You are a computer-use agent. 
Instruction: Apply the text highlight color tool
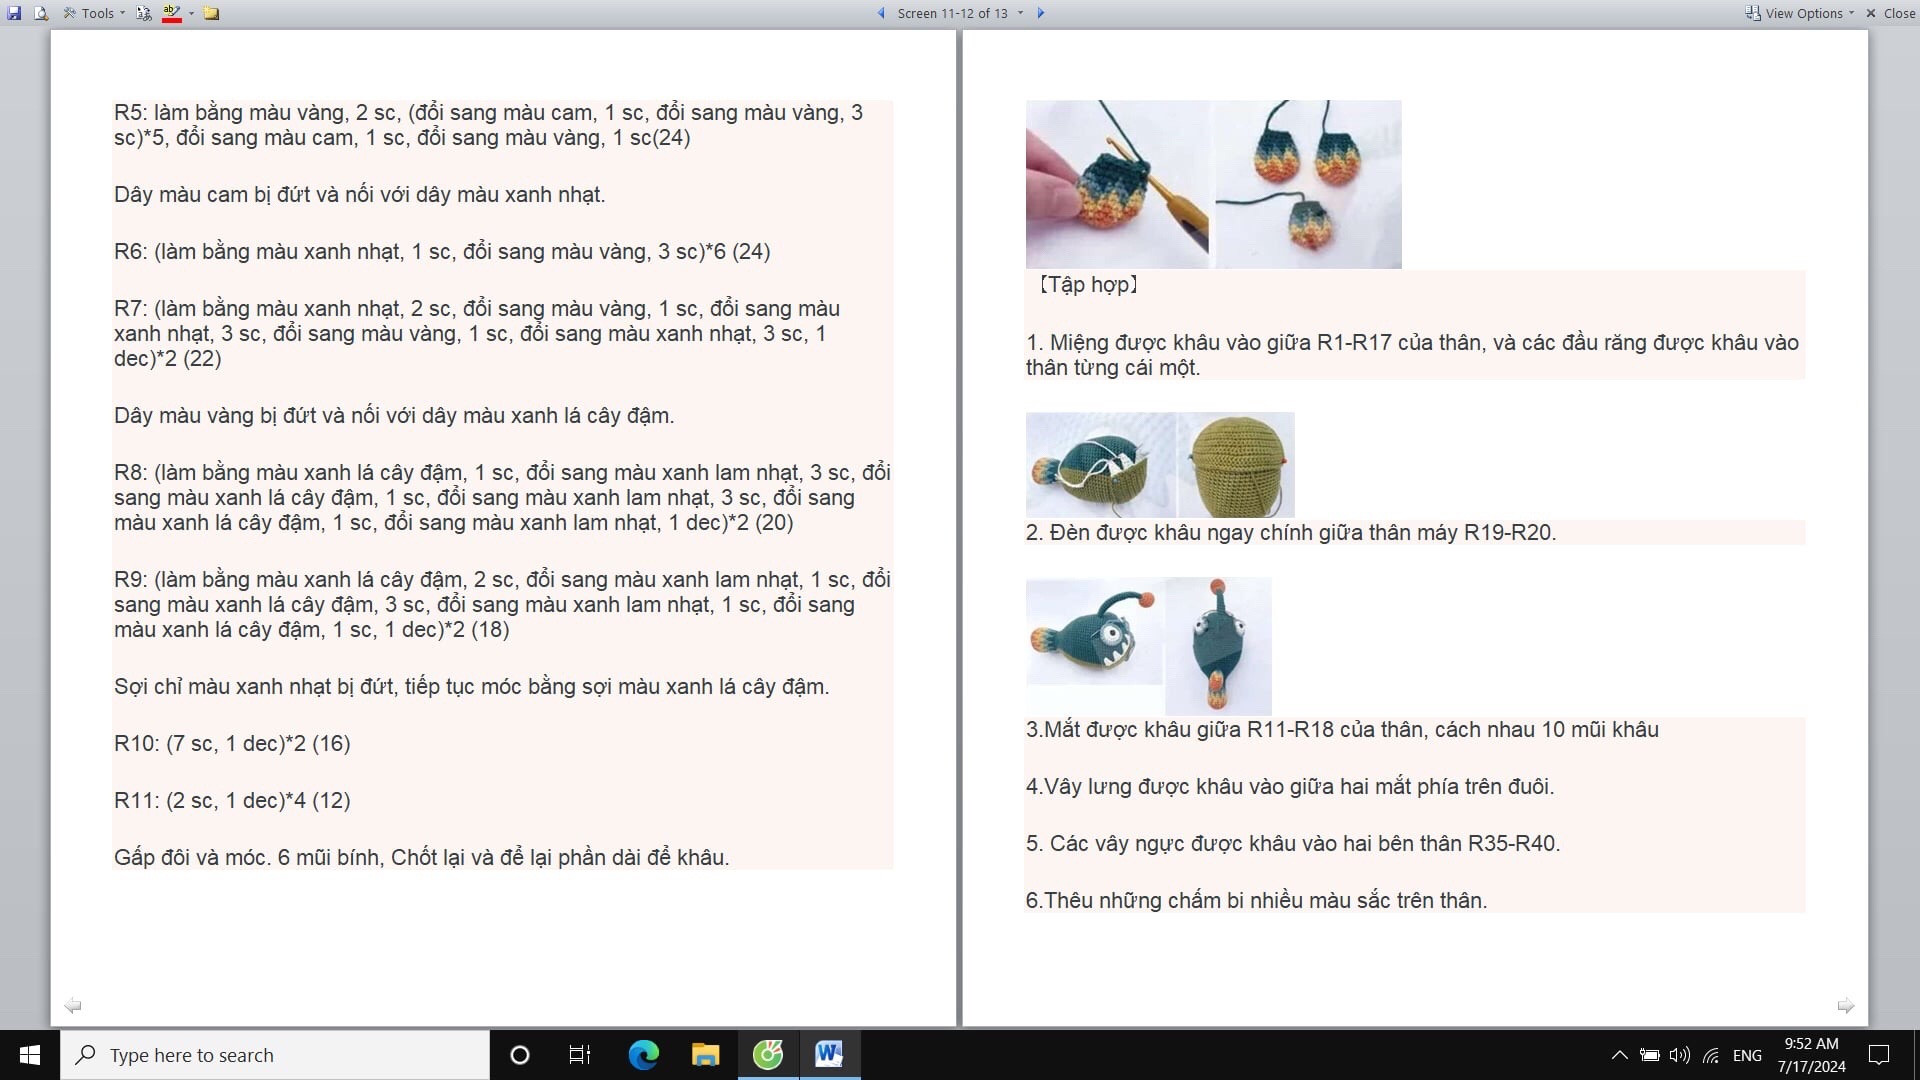pos(171,13)
